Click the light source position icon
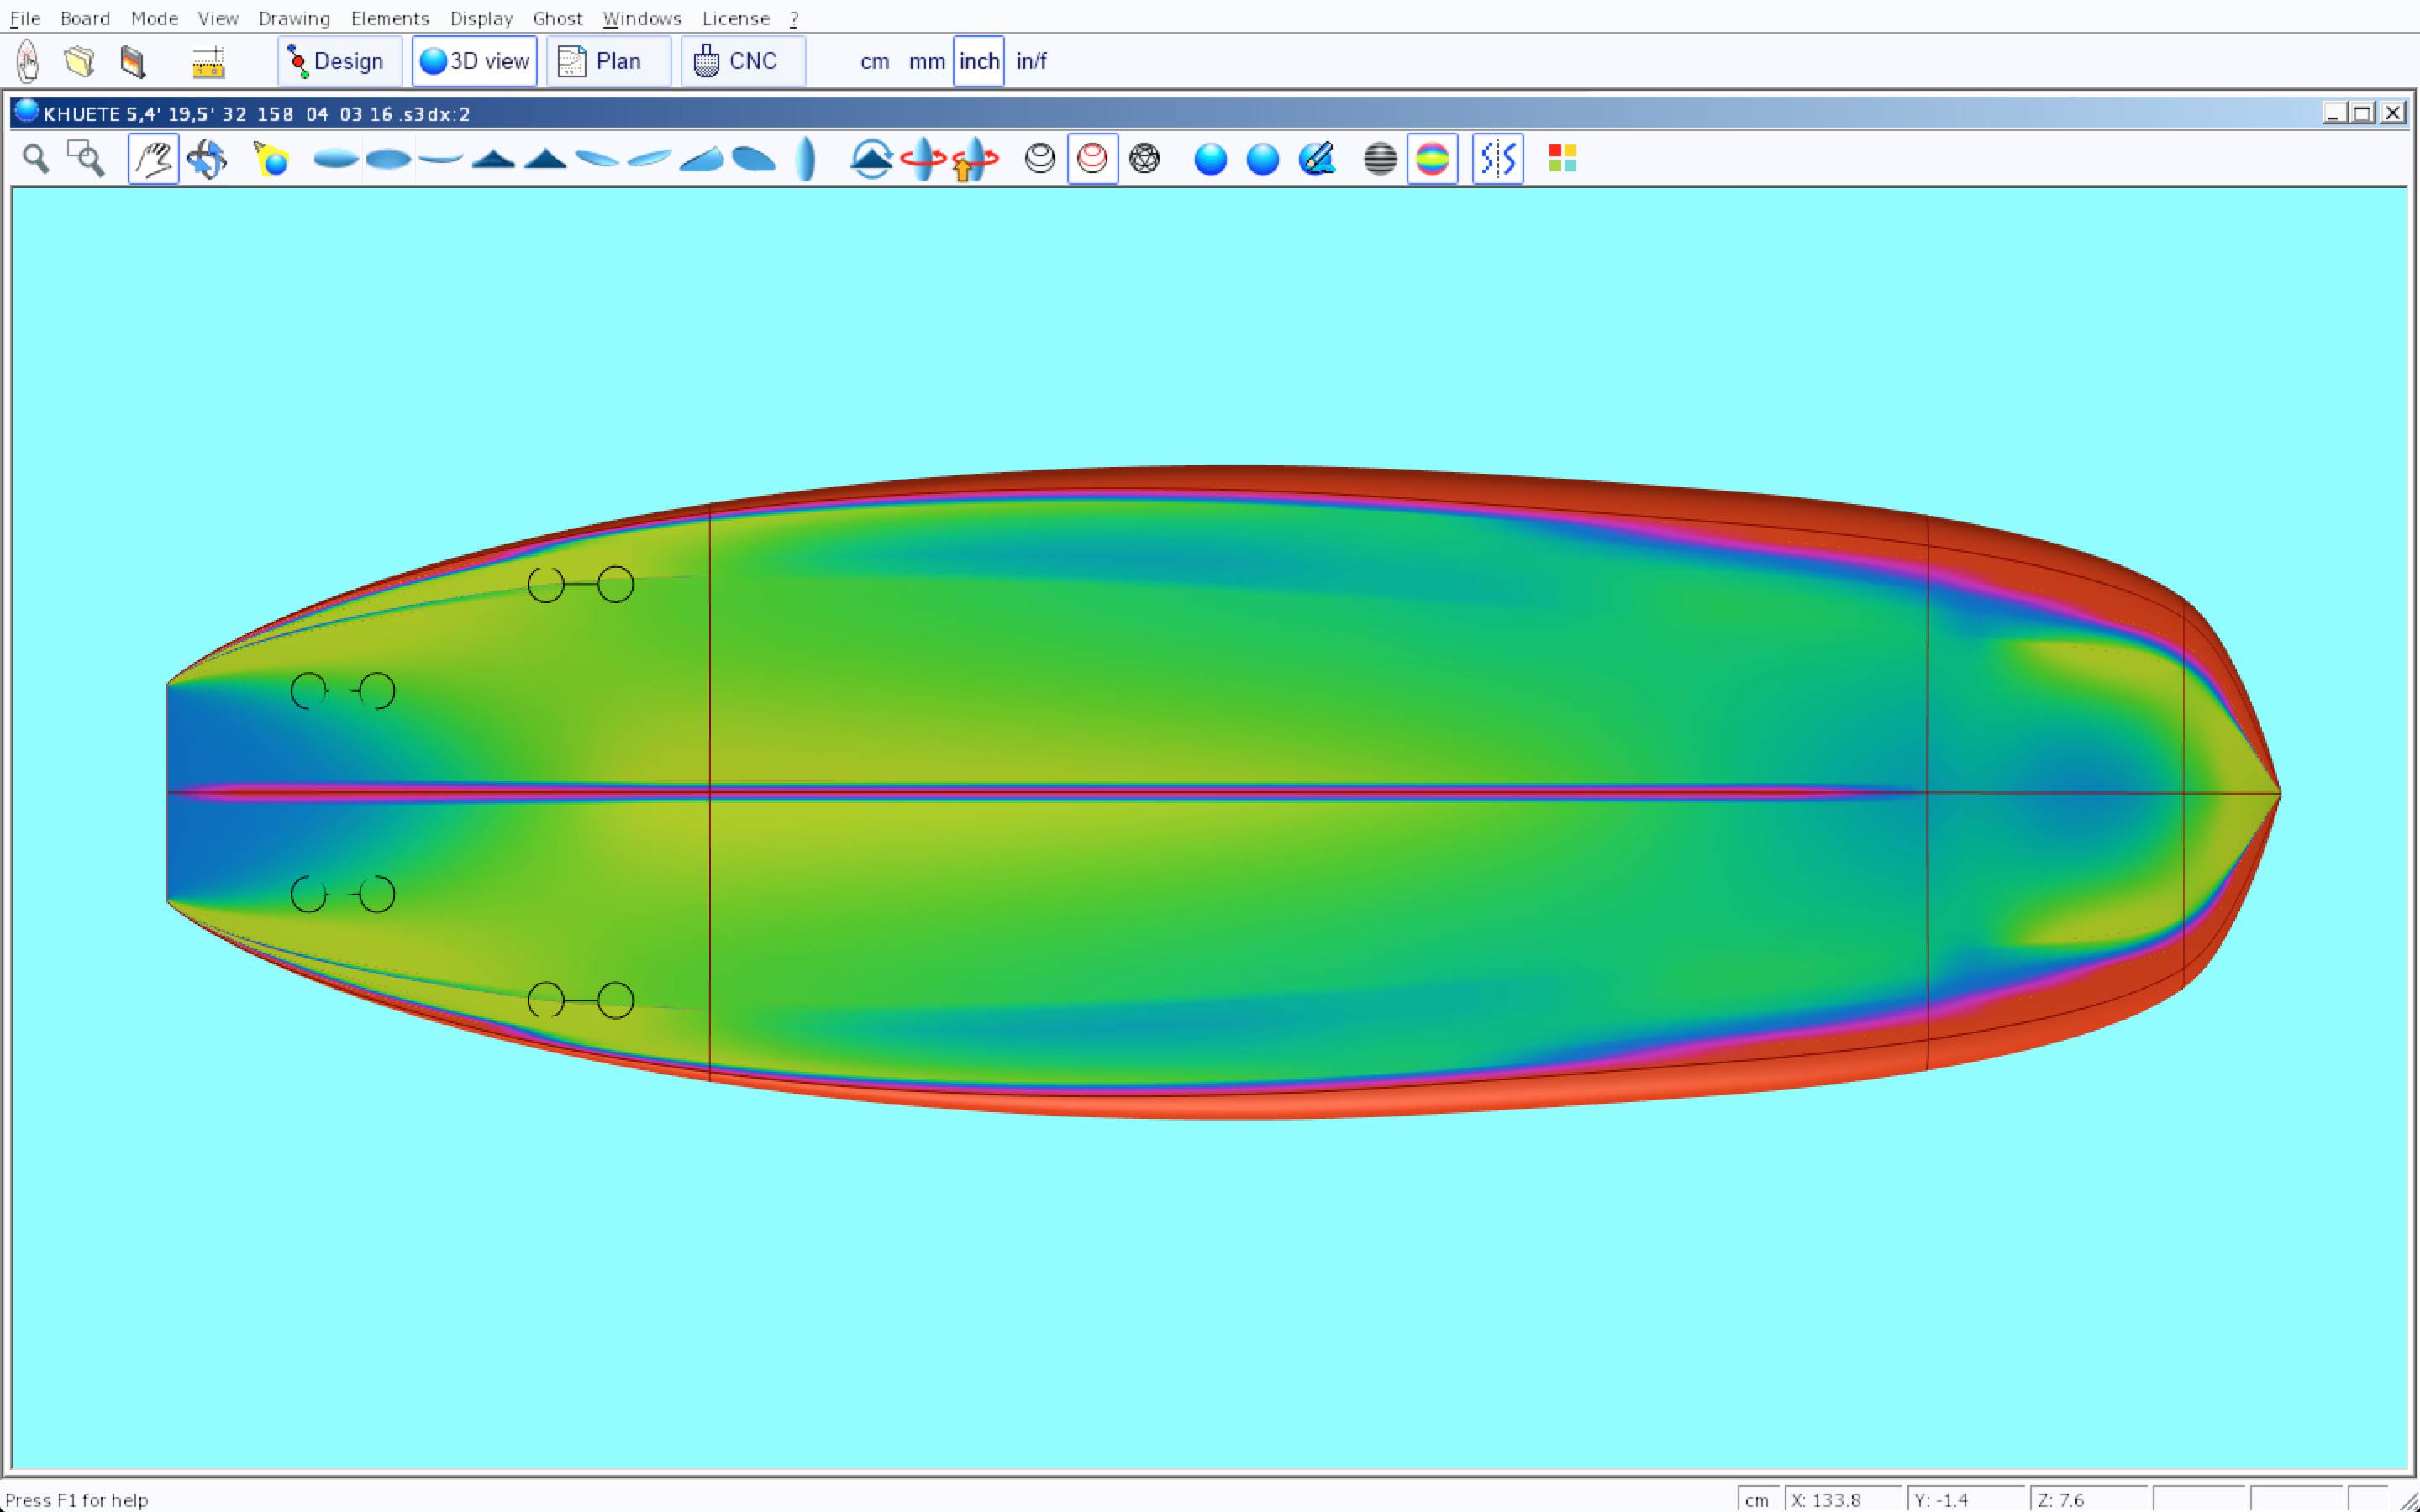Viewport: 2420px width, 1512px height. tap(271, 159)
